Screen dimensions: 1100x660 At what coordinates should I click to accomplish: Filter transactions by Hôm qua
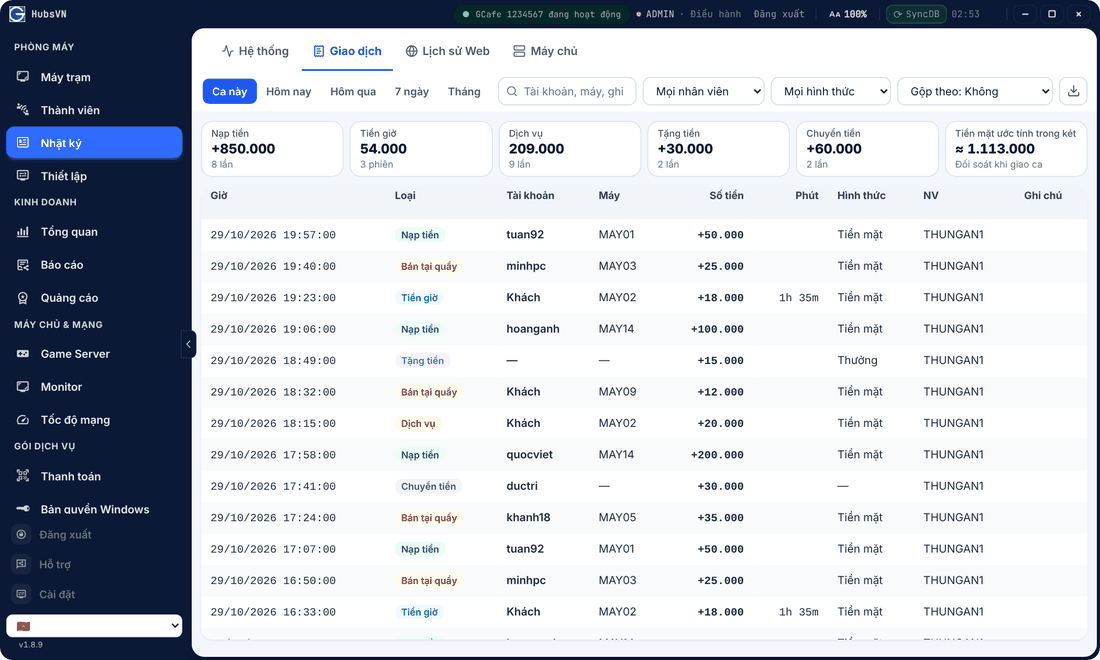coord(353,91)
